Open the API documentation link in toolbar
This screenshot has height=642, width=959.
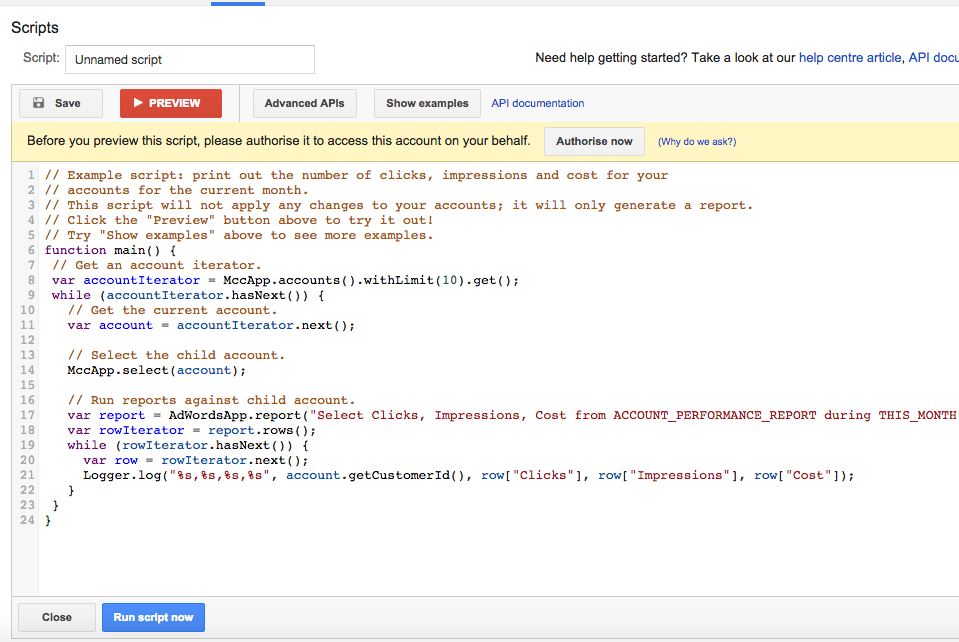tap(538, 103)
